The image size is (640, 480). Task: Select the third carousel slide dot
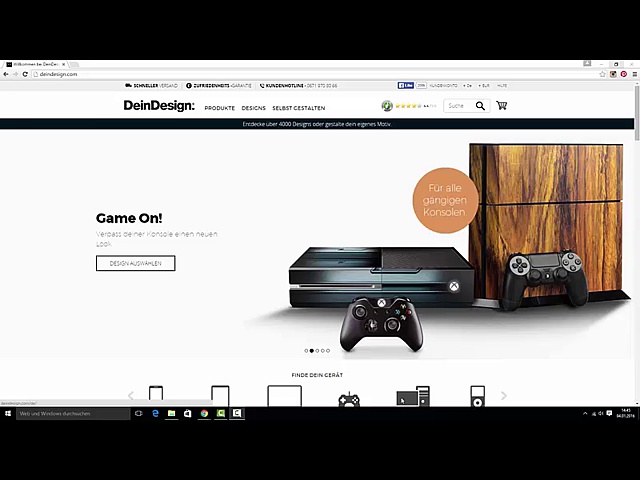click(x=317, y=351)
